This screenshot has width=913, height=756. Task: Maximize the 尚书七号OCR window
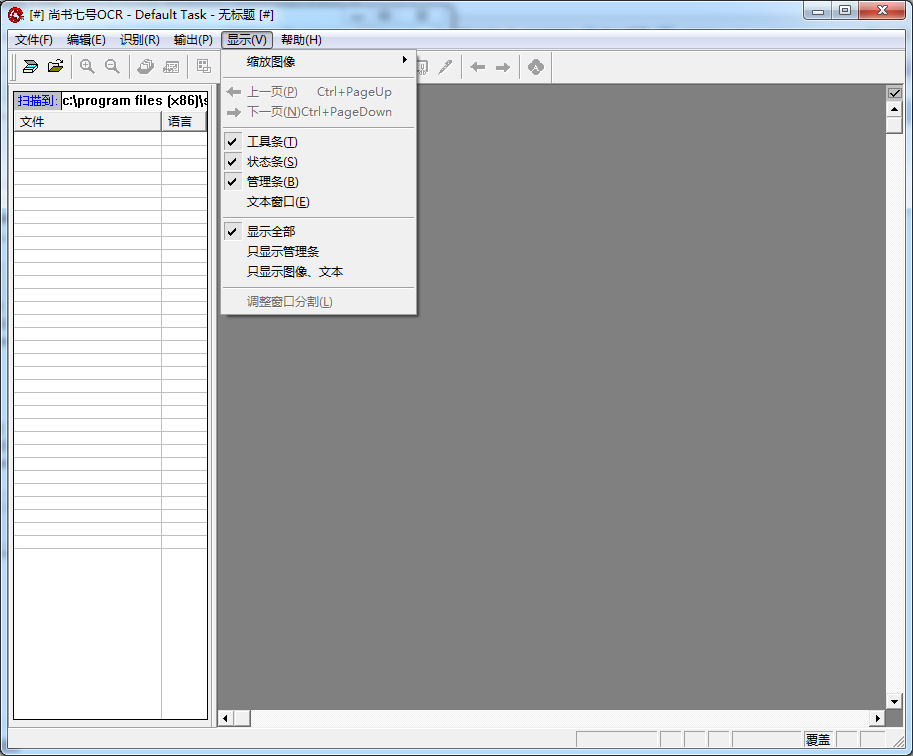tap(845, 11)
